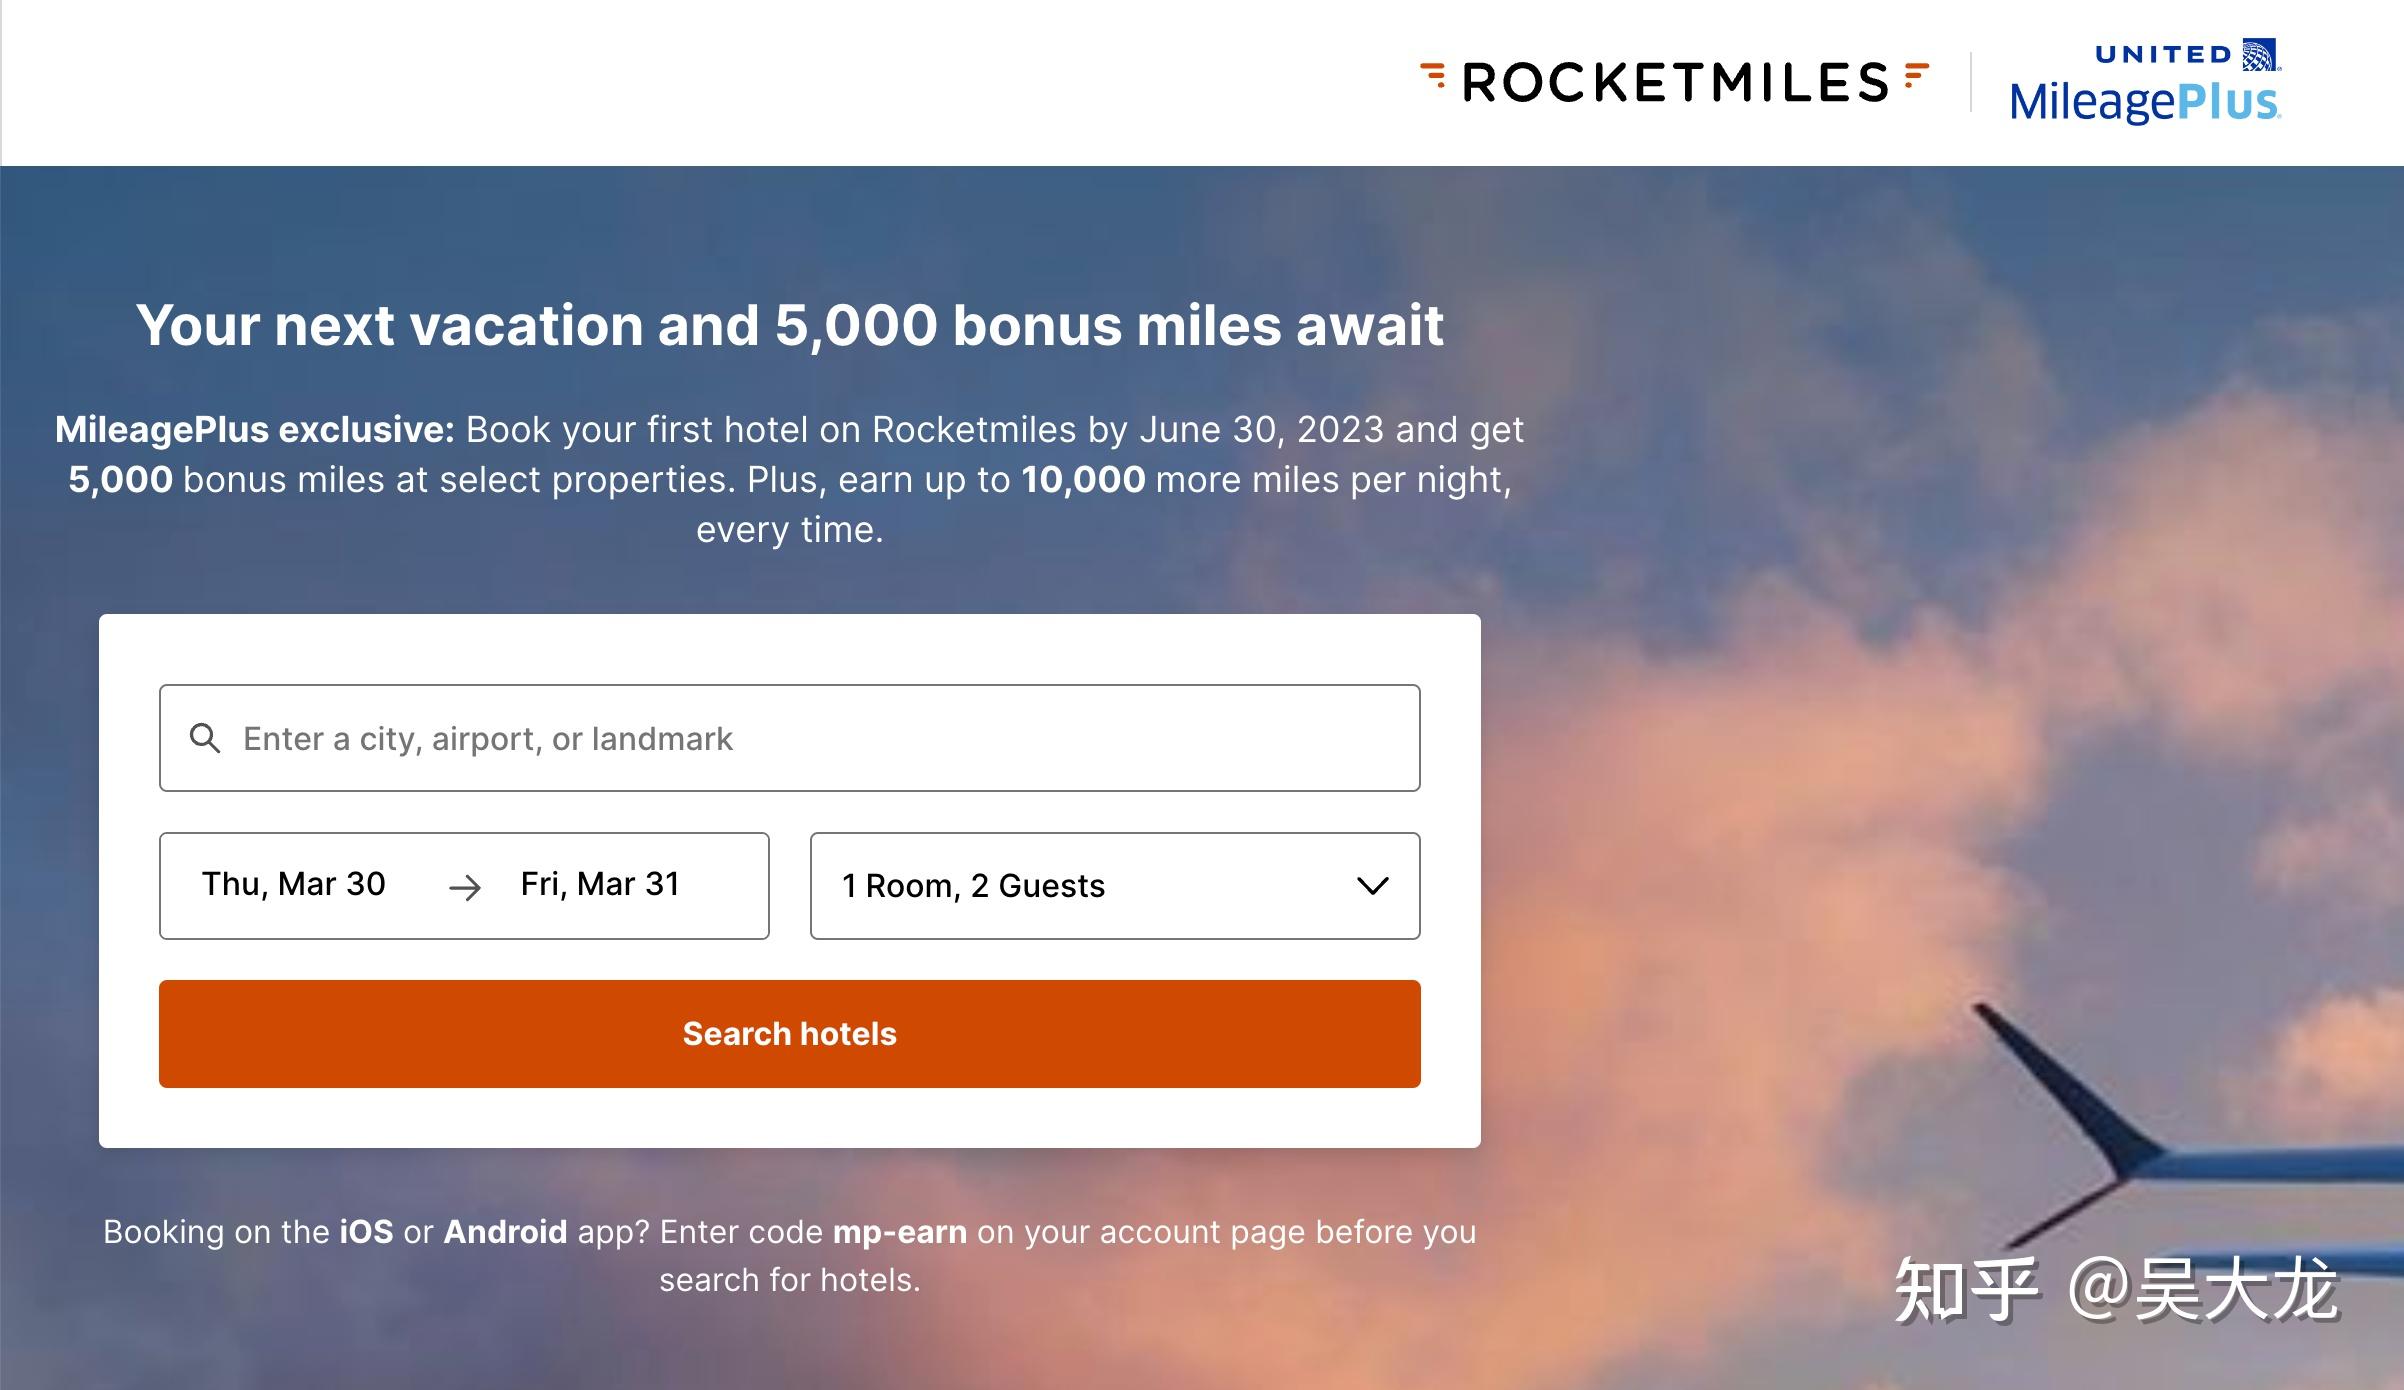Open the check-out date 'Fri, Mar 31'
2404x1390 pixels.
[x=599, y=883]
